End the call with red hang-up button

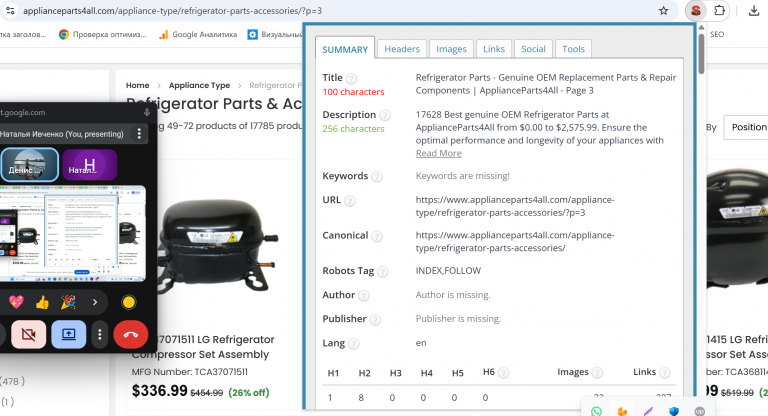[x=131, y=334]
